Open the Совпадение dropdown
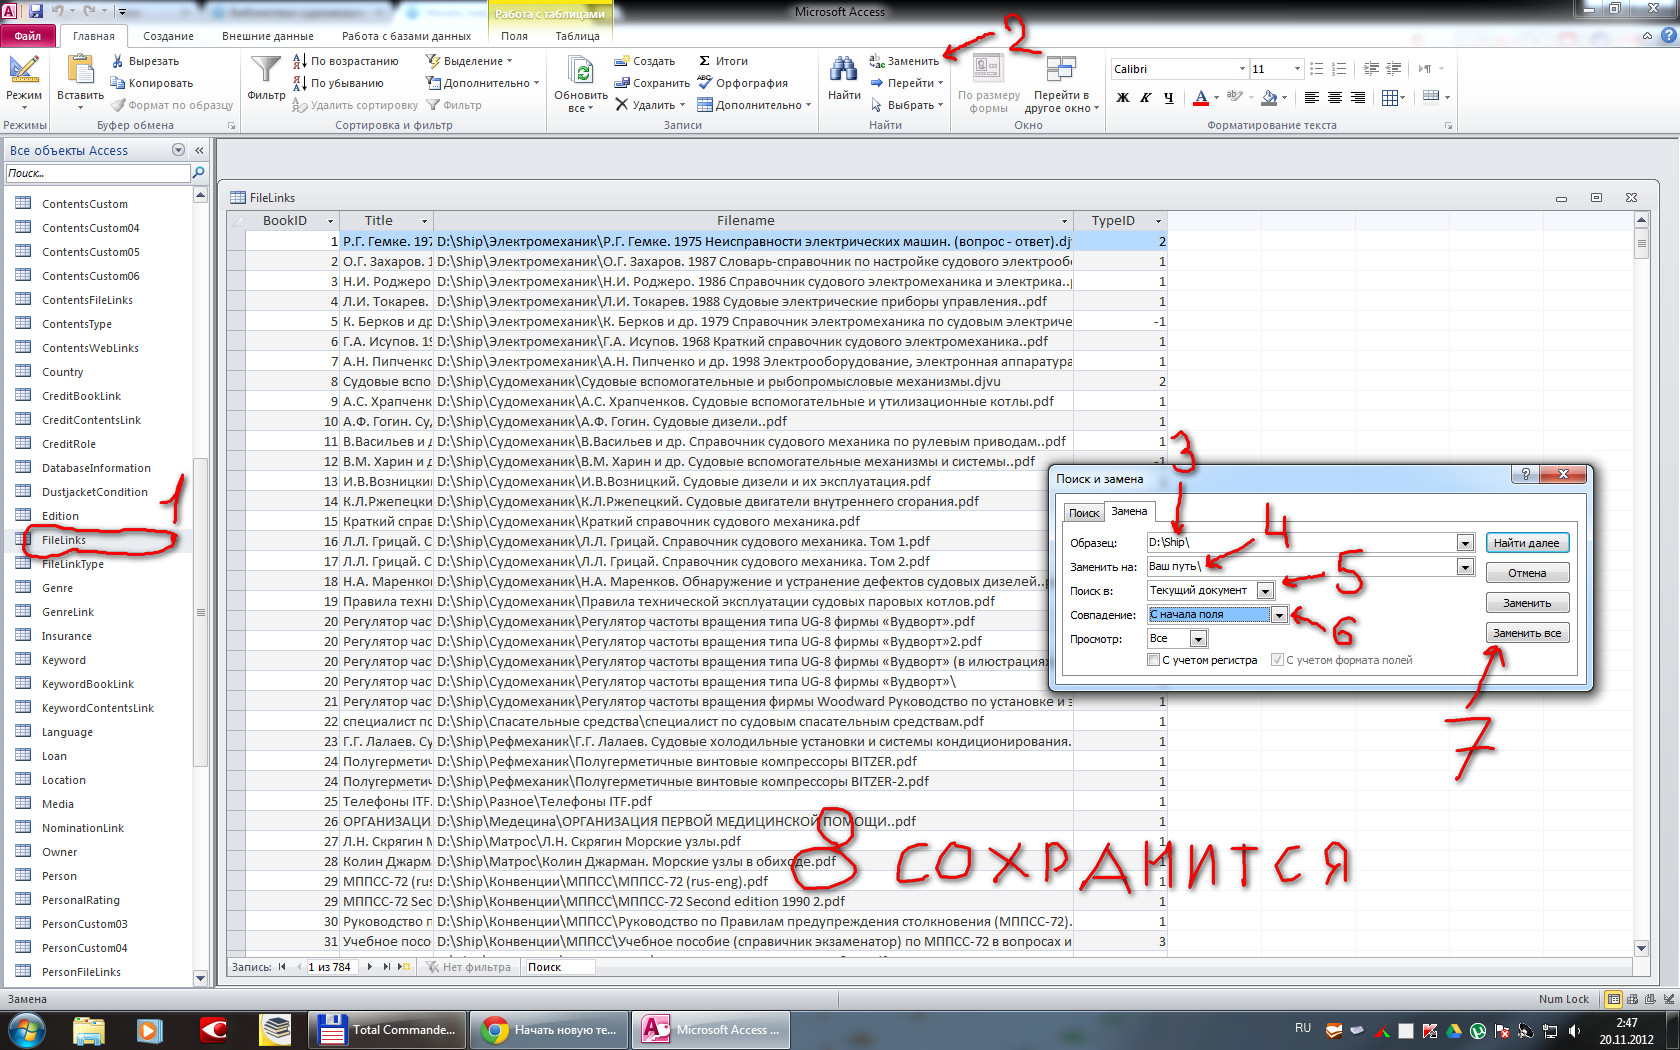1680x1050 pixels. 1279,615
